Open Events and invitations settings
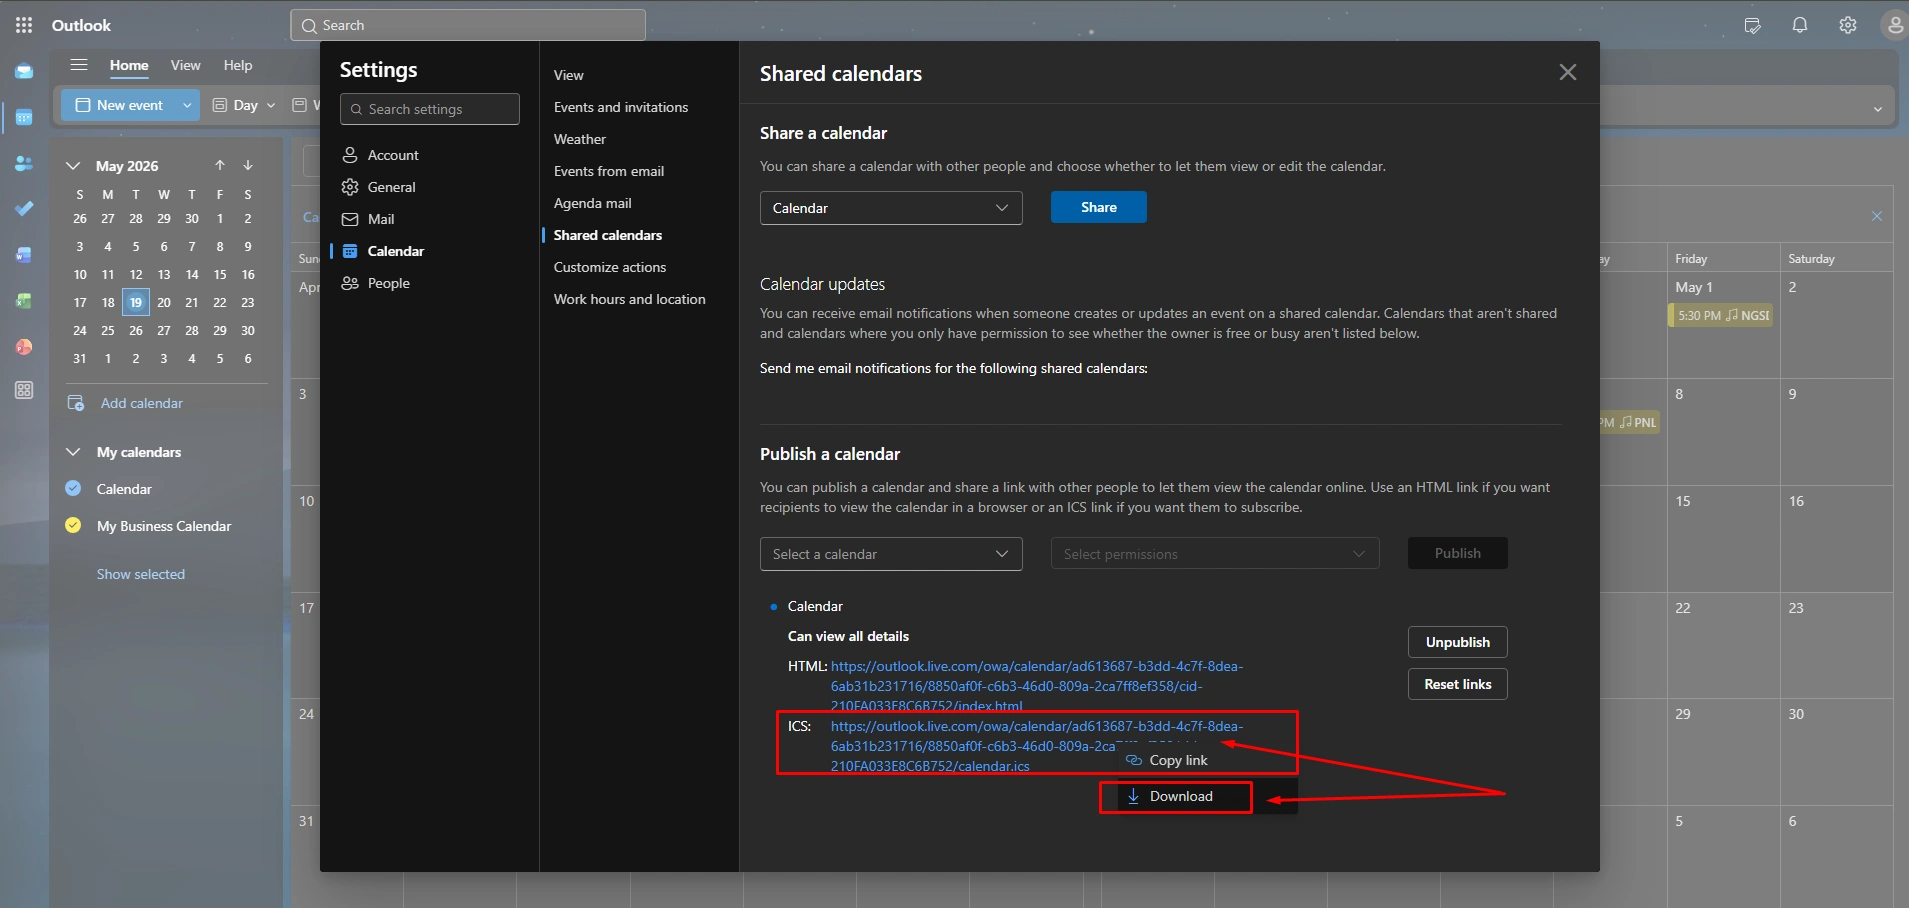 click(621, 107)
